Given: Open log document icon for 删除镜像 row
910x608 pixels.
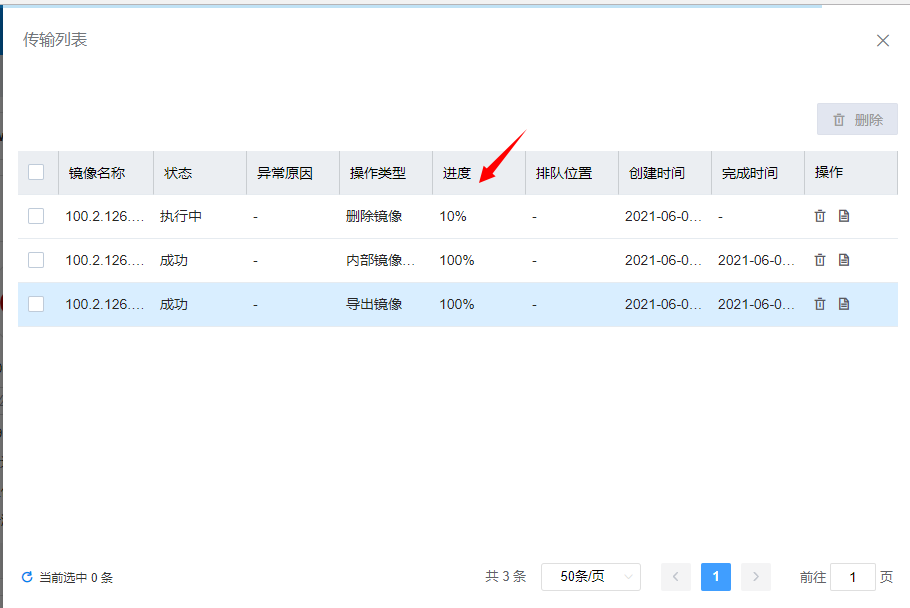Looking at the screenshot, I should point(844,216).
